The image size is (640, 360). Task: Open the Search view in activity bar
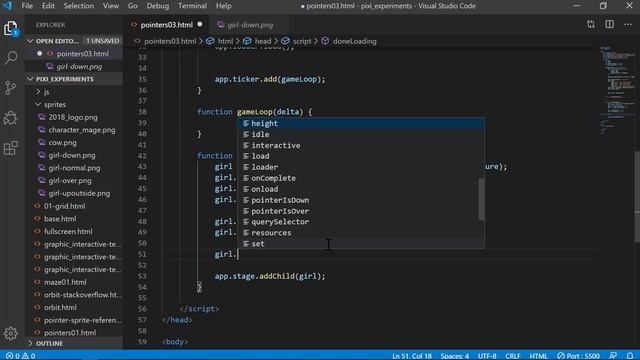pos(11,58)
